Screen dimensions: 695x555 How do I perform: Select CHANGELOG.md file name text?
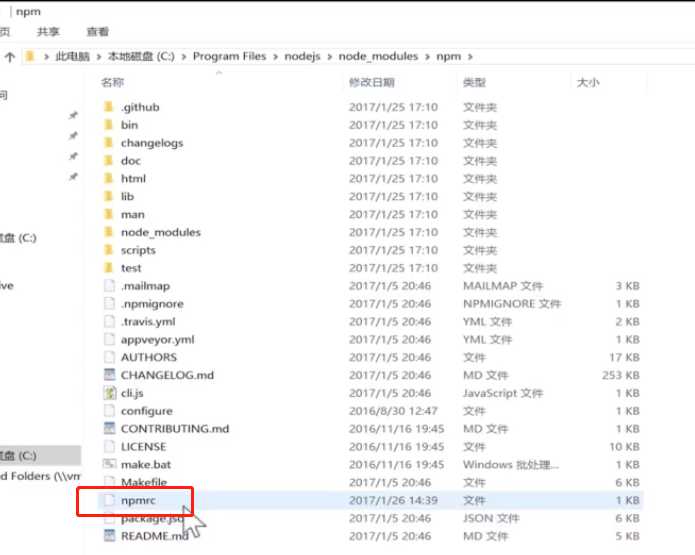[167, 375]
